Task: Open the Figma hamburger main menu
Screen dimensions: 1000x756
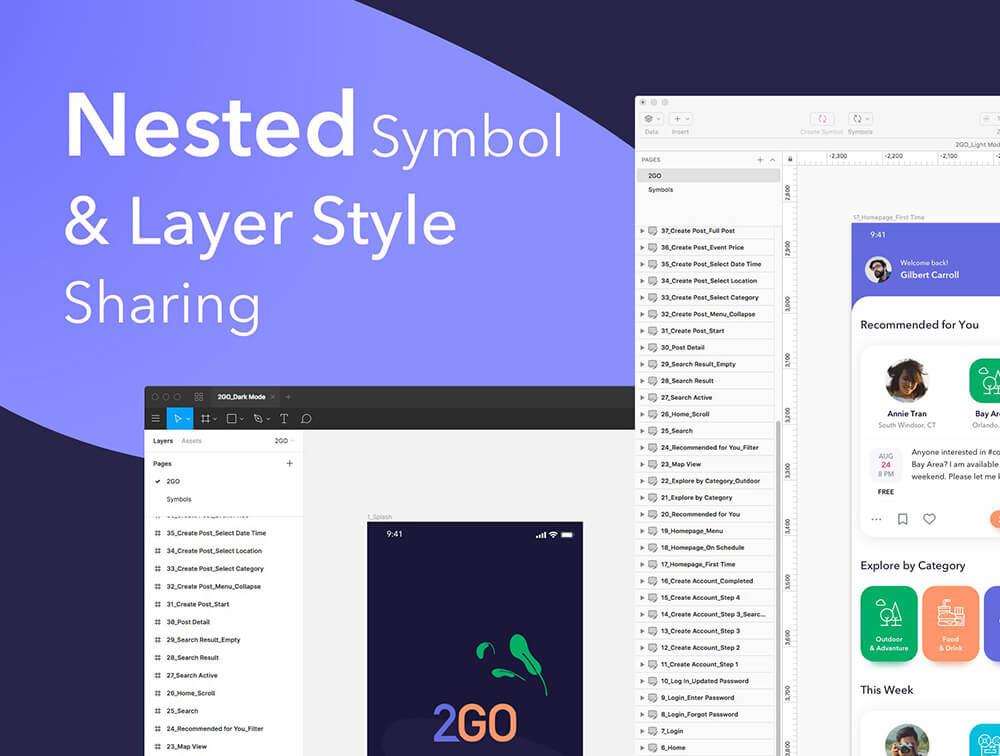Action: [x=155, y=419]
